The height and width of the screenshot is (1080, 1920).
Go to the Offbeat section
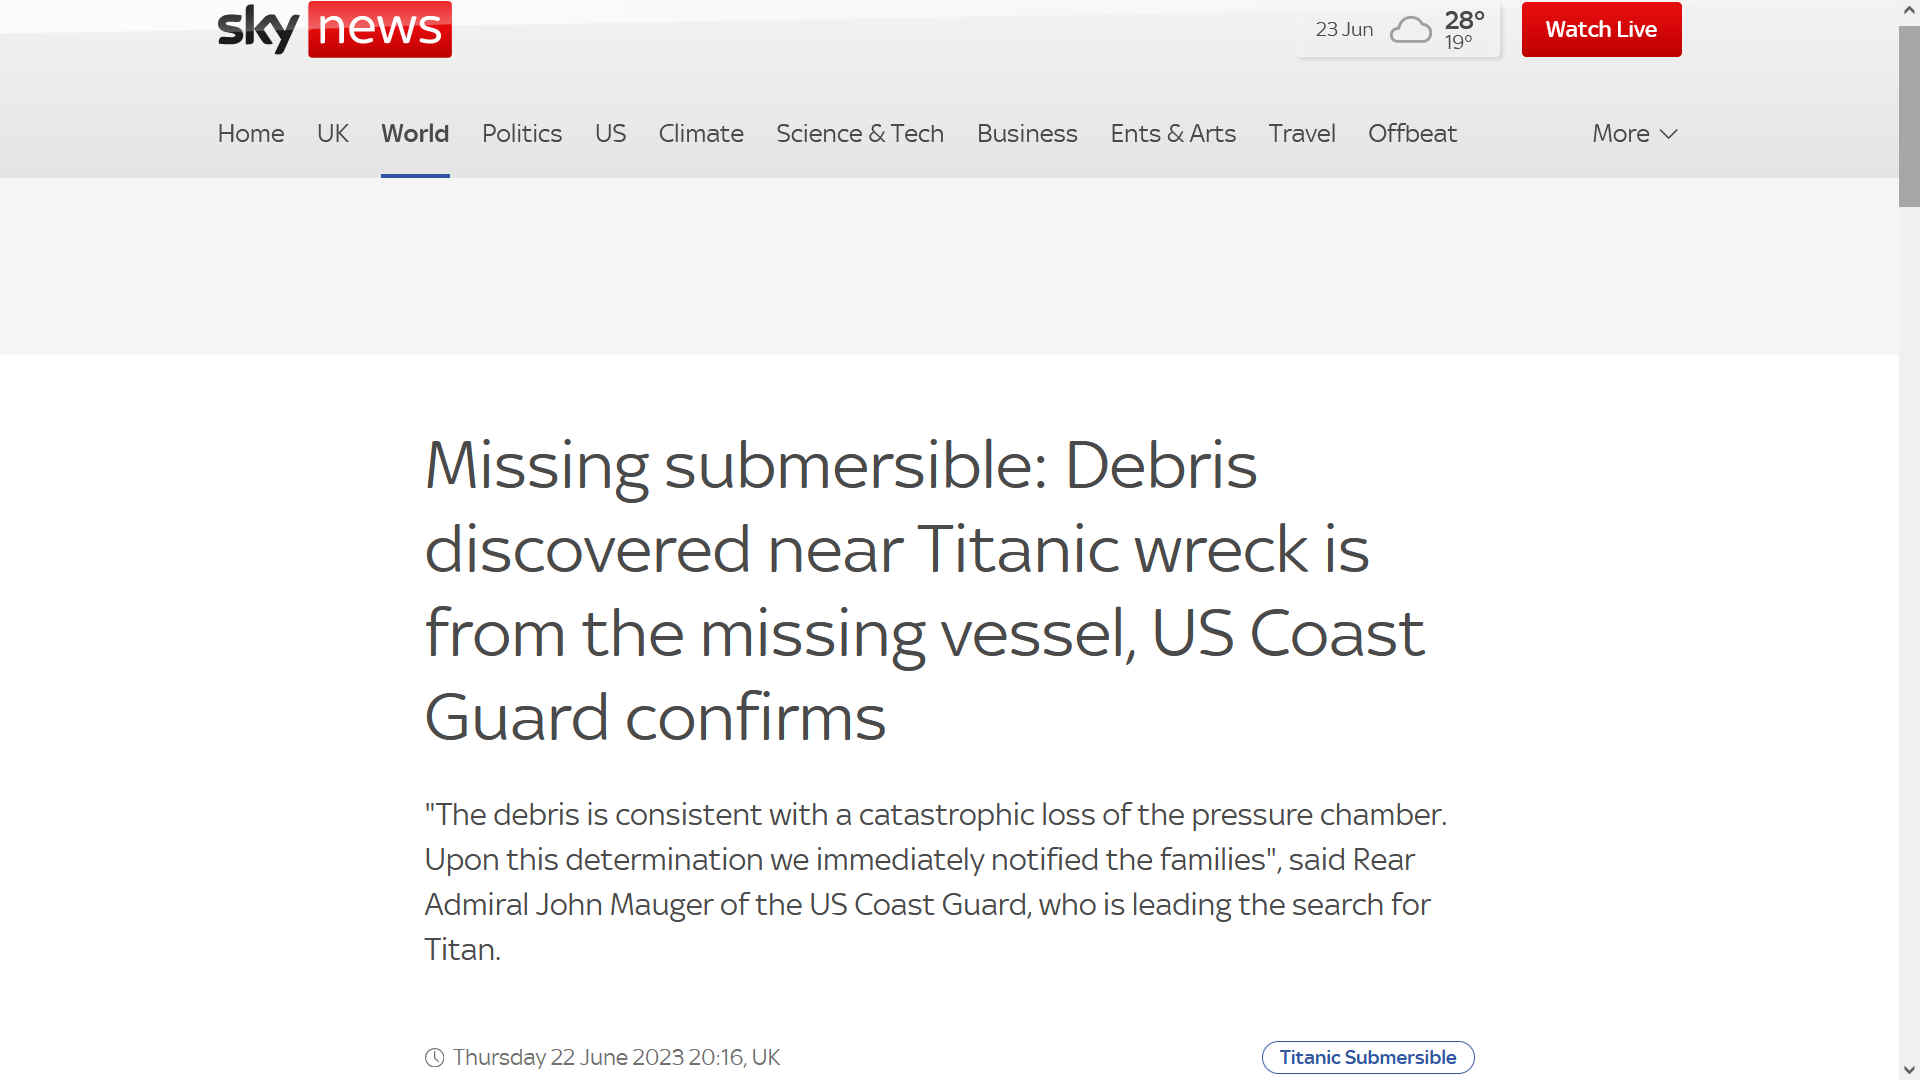(x=1411, y=134)
